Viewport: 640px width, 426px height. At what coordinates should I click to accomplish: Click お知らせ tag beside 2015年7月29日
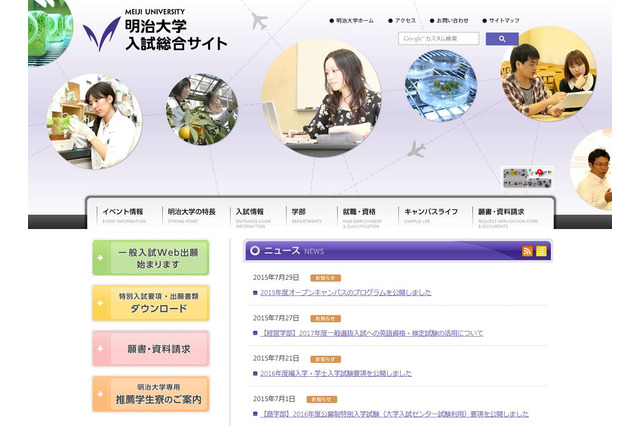click(325, 278)
